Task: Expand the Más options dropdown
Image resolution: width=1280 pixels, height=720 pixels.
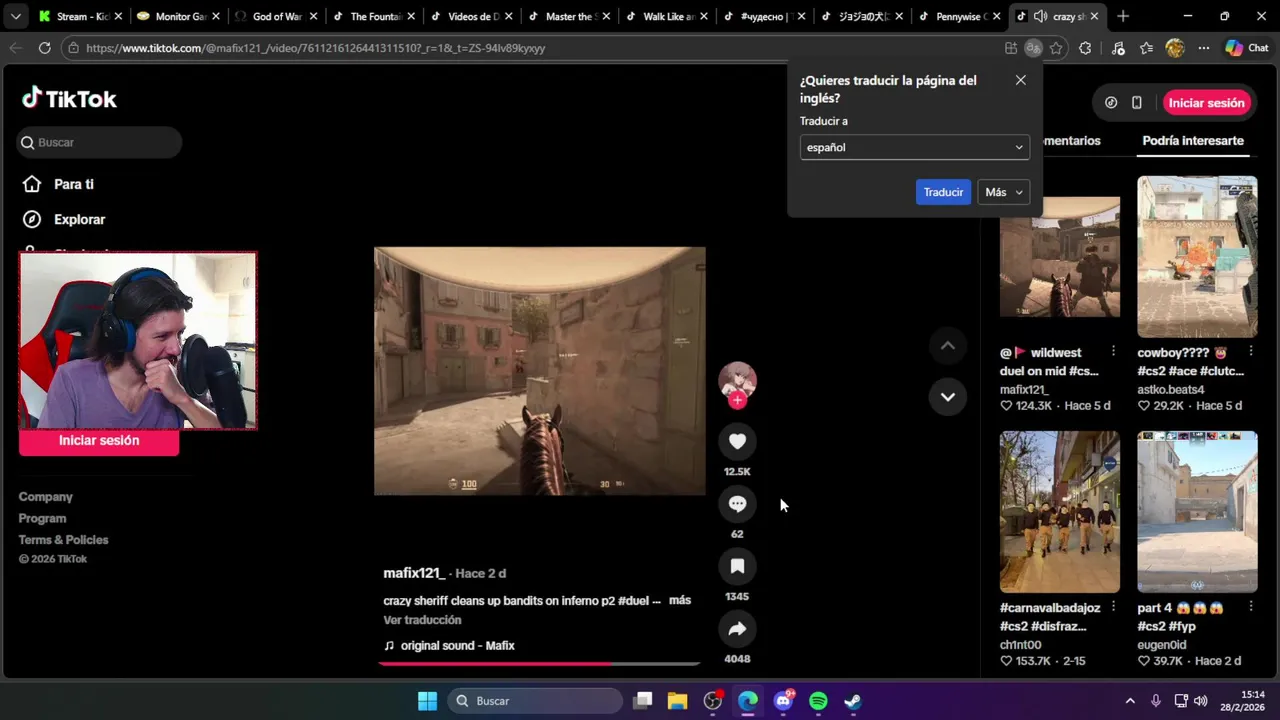Action: (1004, 192)
